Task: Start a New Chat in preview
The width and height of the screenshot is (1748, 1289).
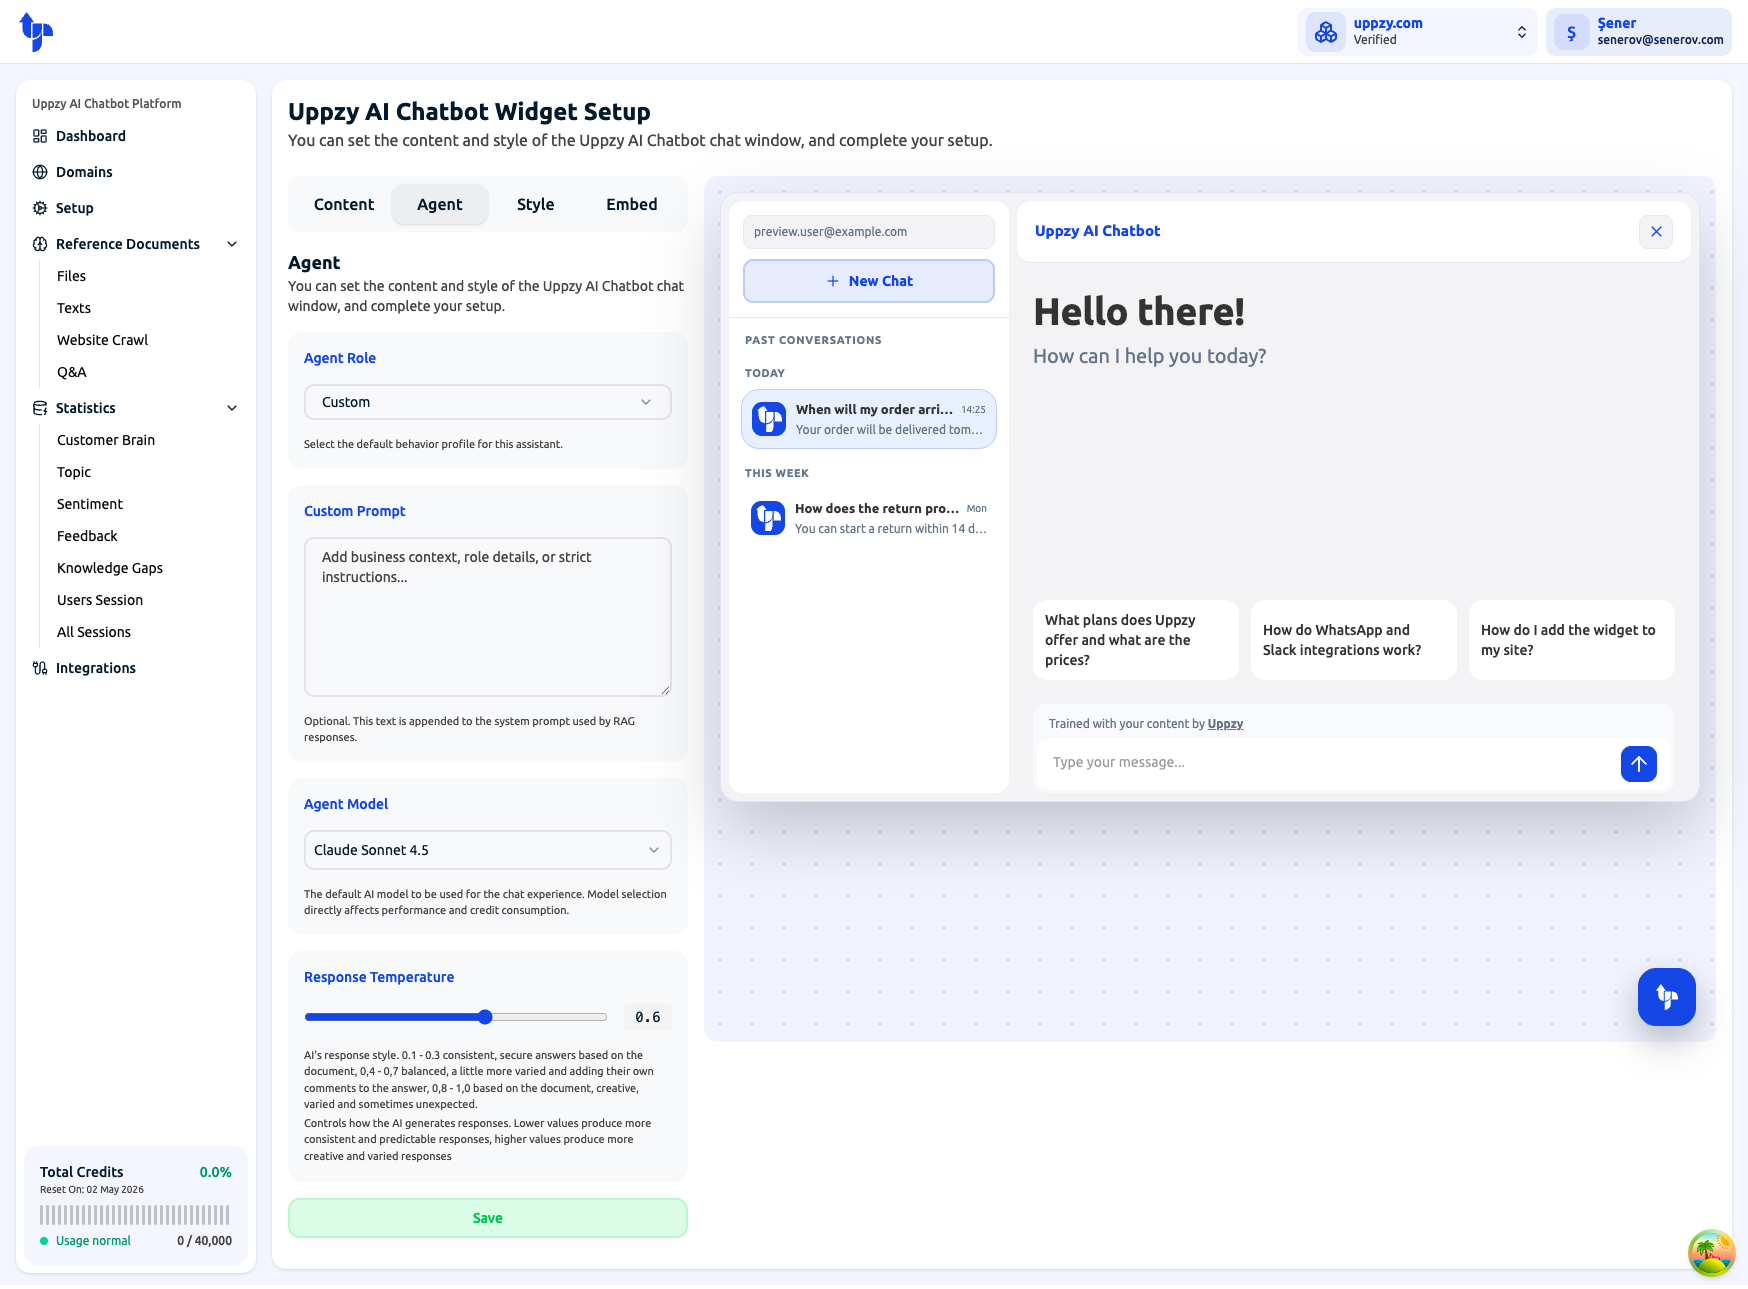Action: [869, 281]
